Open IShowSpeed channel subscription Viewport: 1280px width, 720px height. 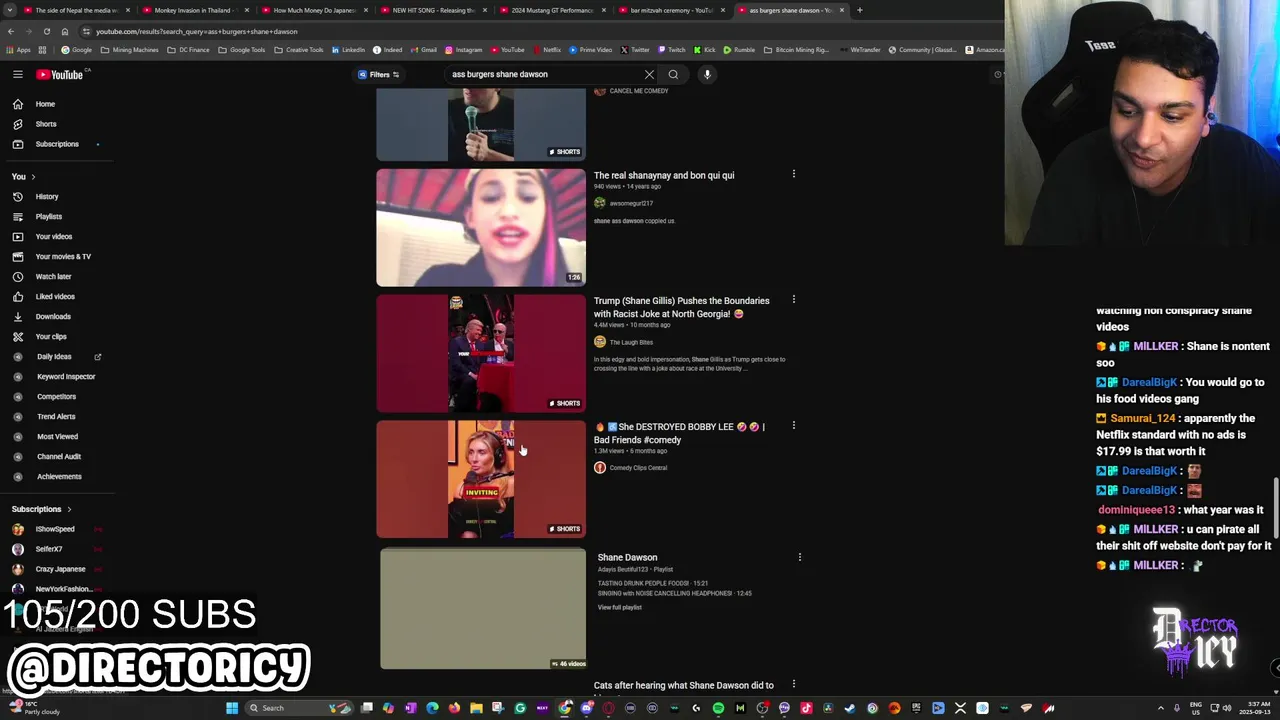click(x=55, y=529)
